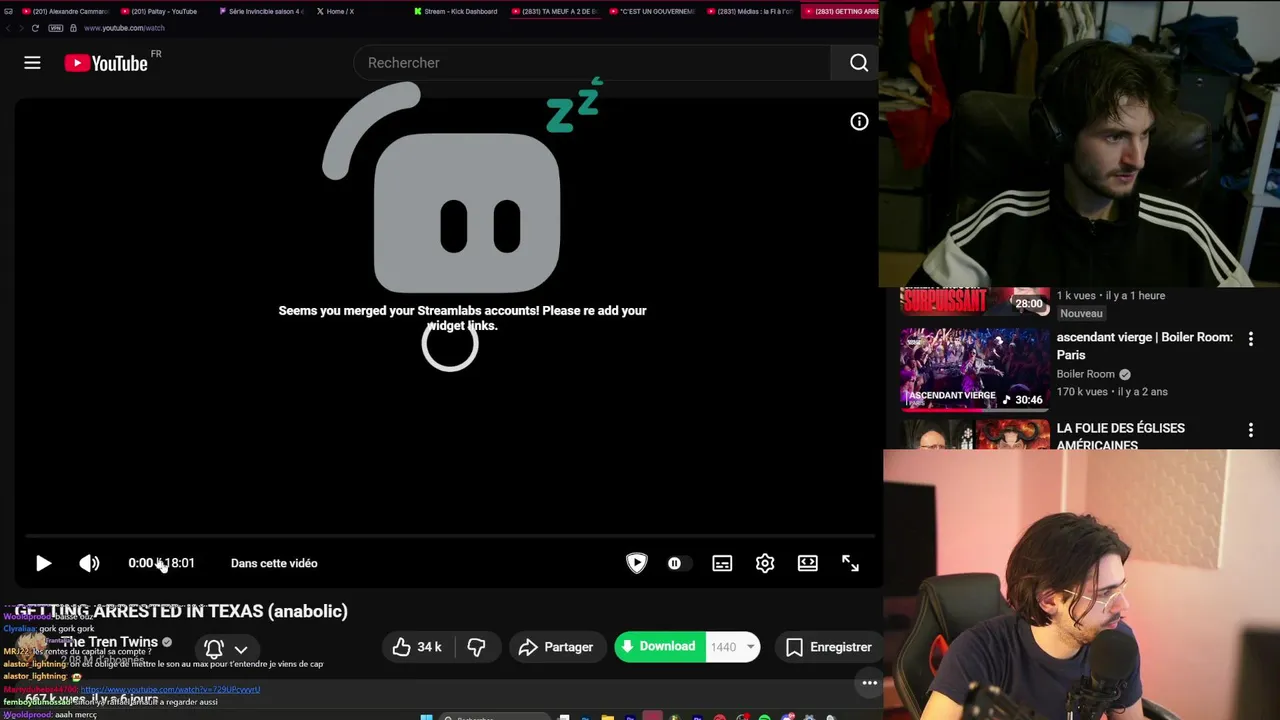
Task: Open the video info card icon
Action: (x=859, y=121)
